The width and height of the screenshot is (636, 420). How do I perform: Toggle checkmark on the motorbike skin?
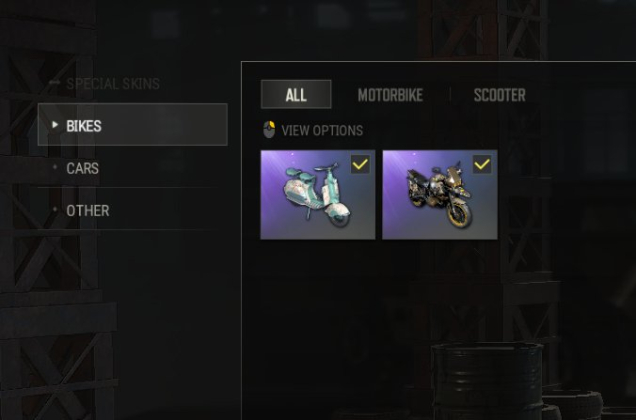point(482,164)
